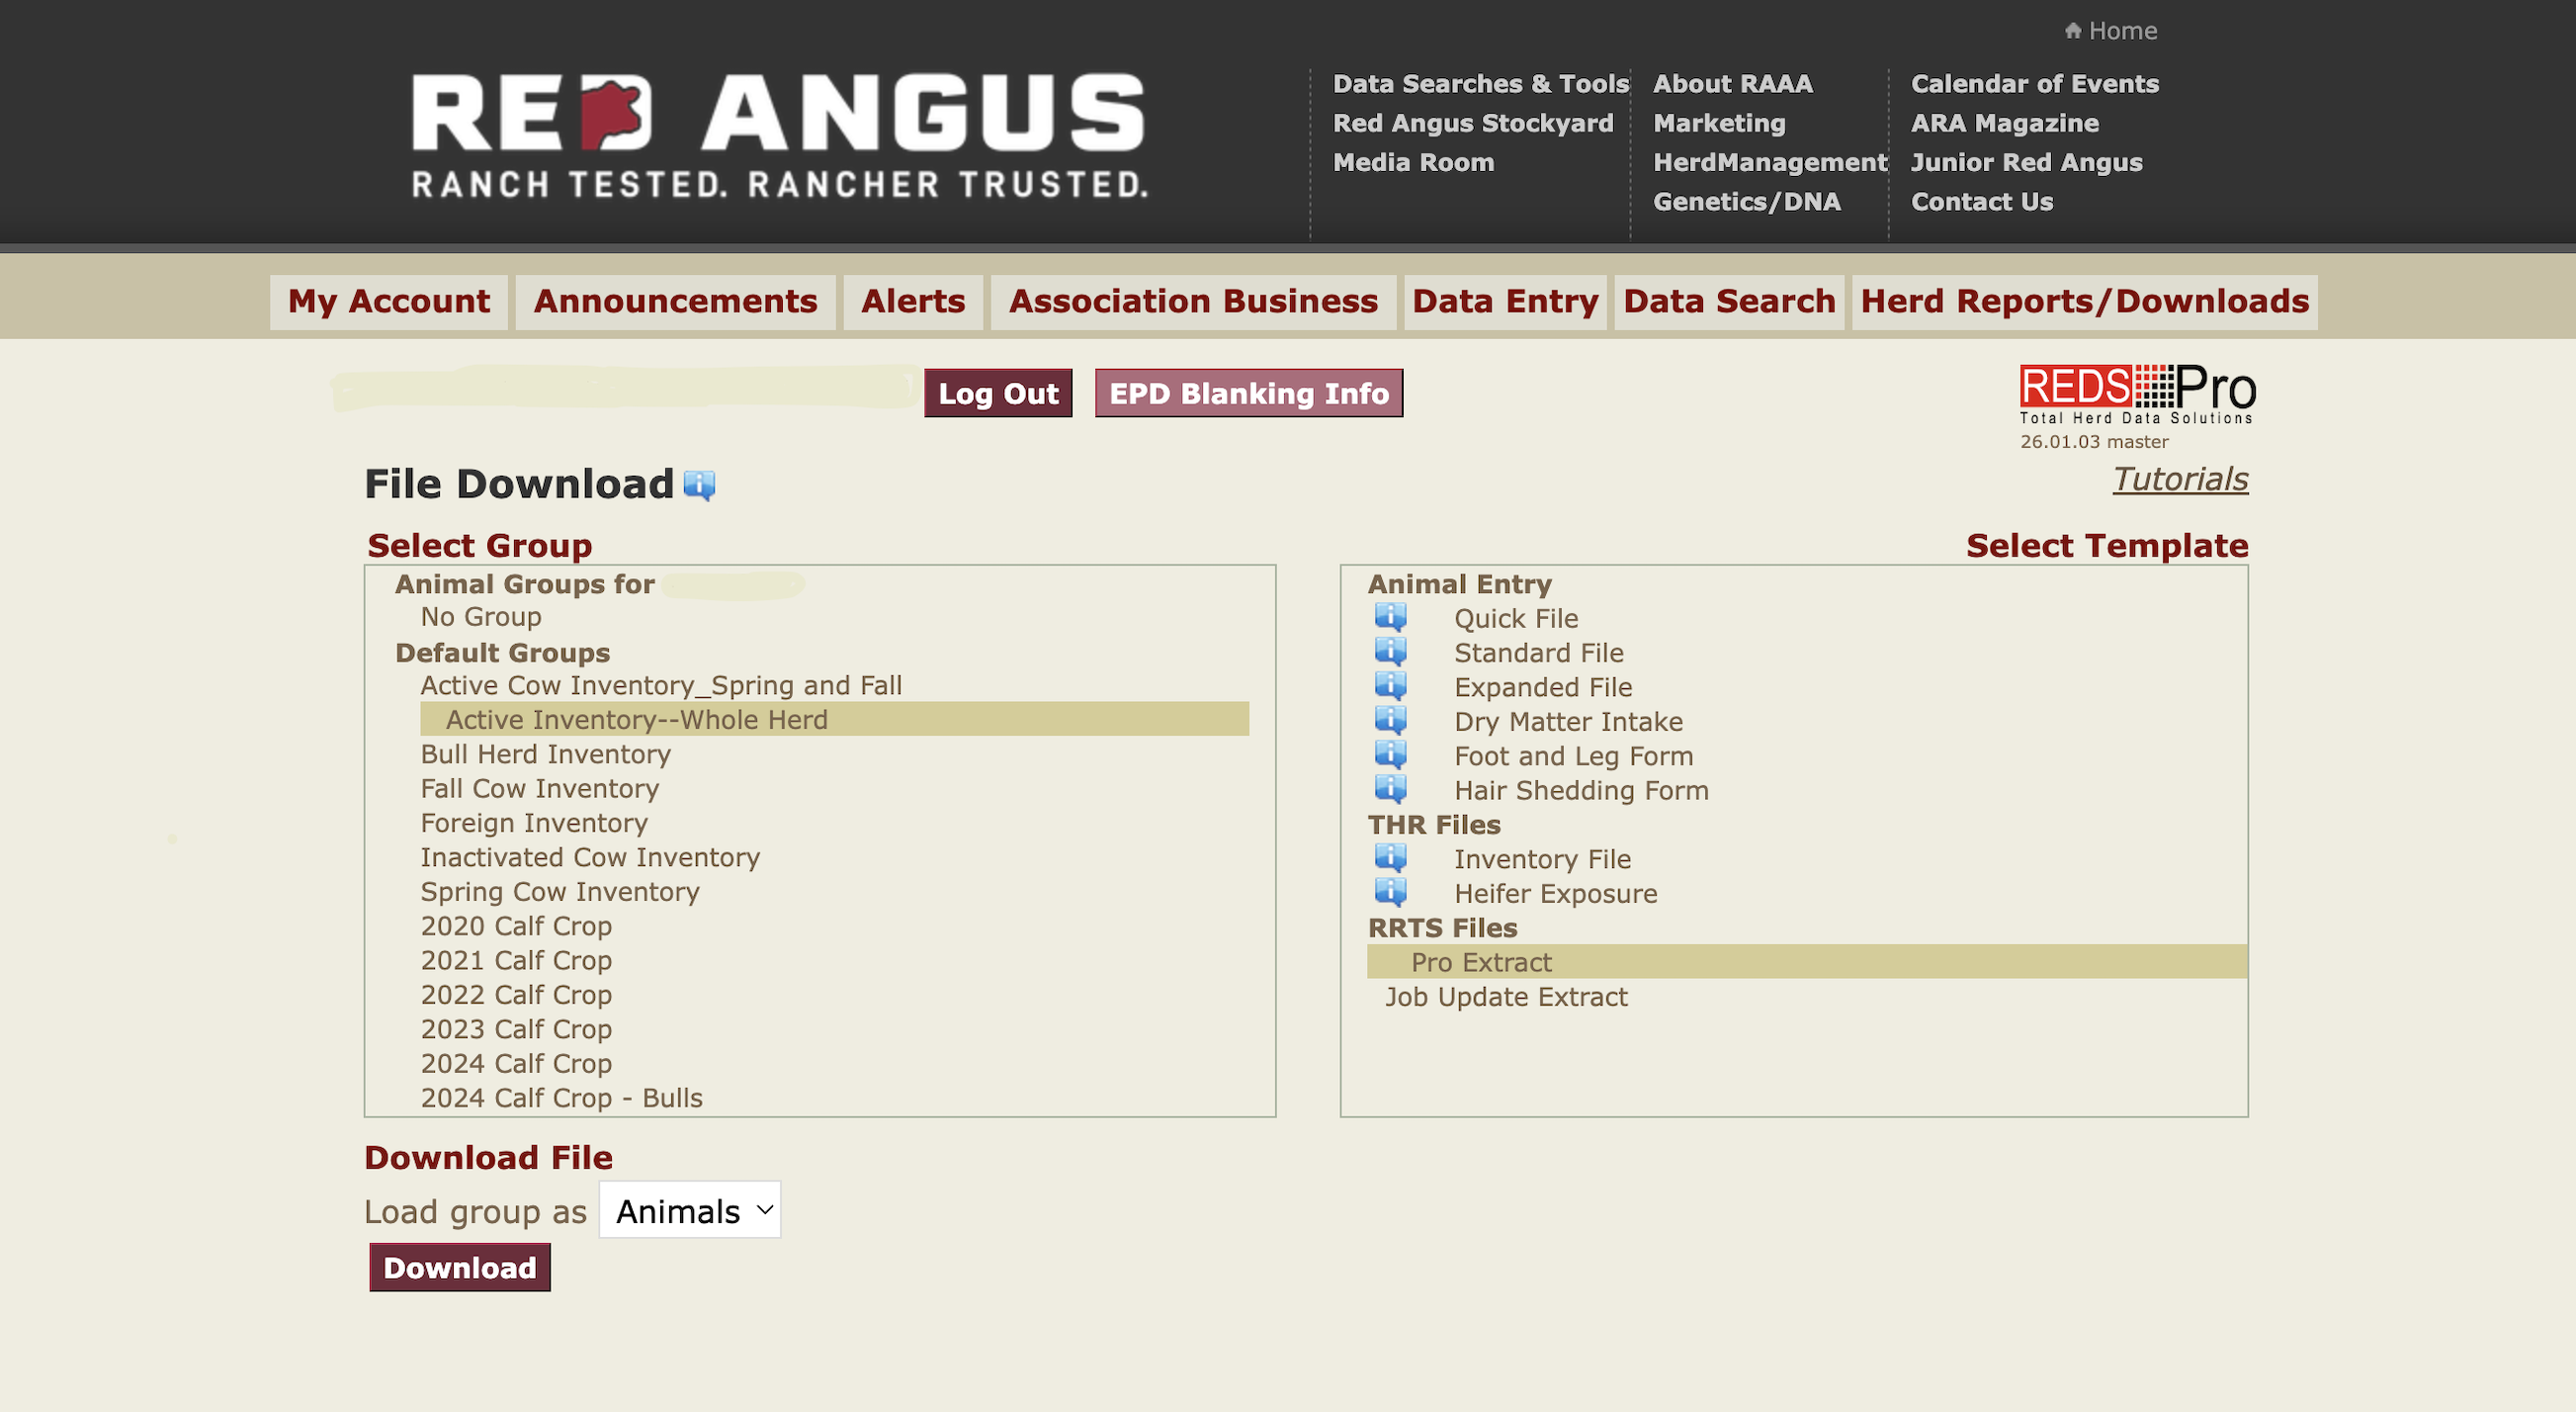
Task: Open Foot and Leg Form info icon
Action: [x=1390, y=755]
